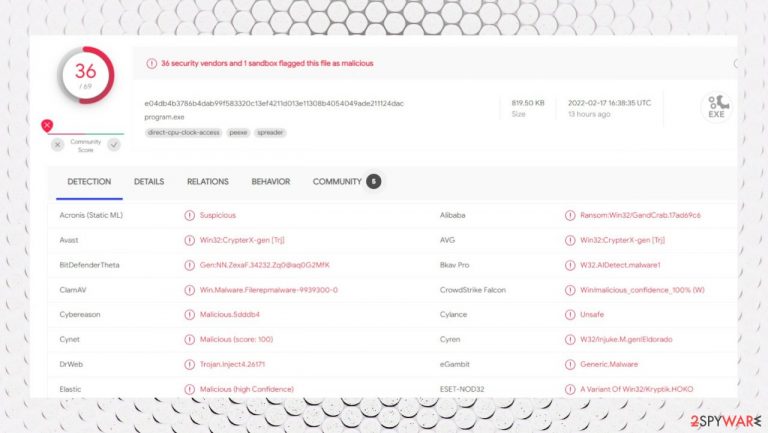Switch to the DETAILS tab
768x433 pixels.
coord(149,182)
